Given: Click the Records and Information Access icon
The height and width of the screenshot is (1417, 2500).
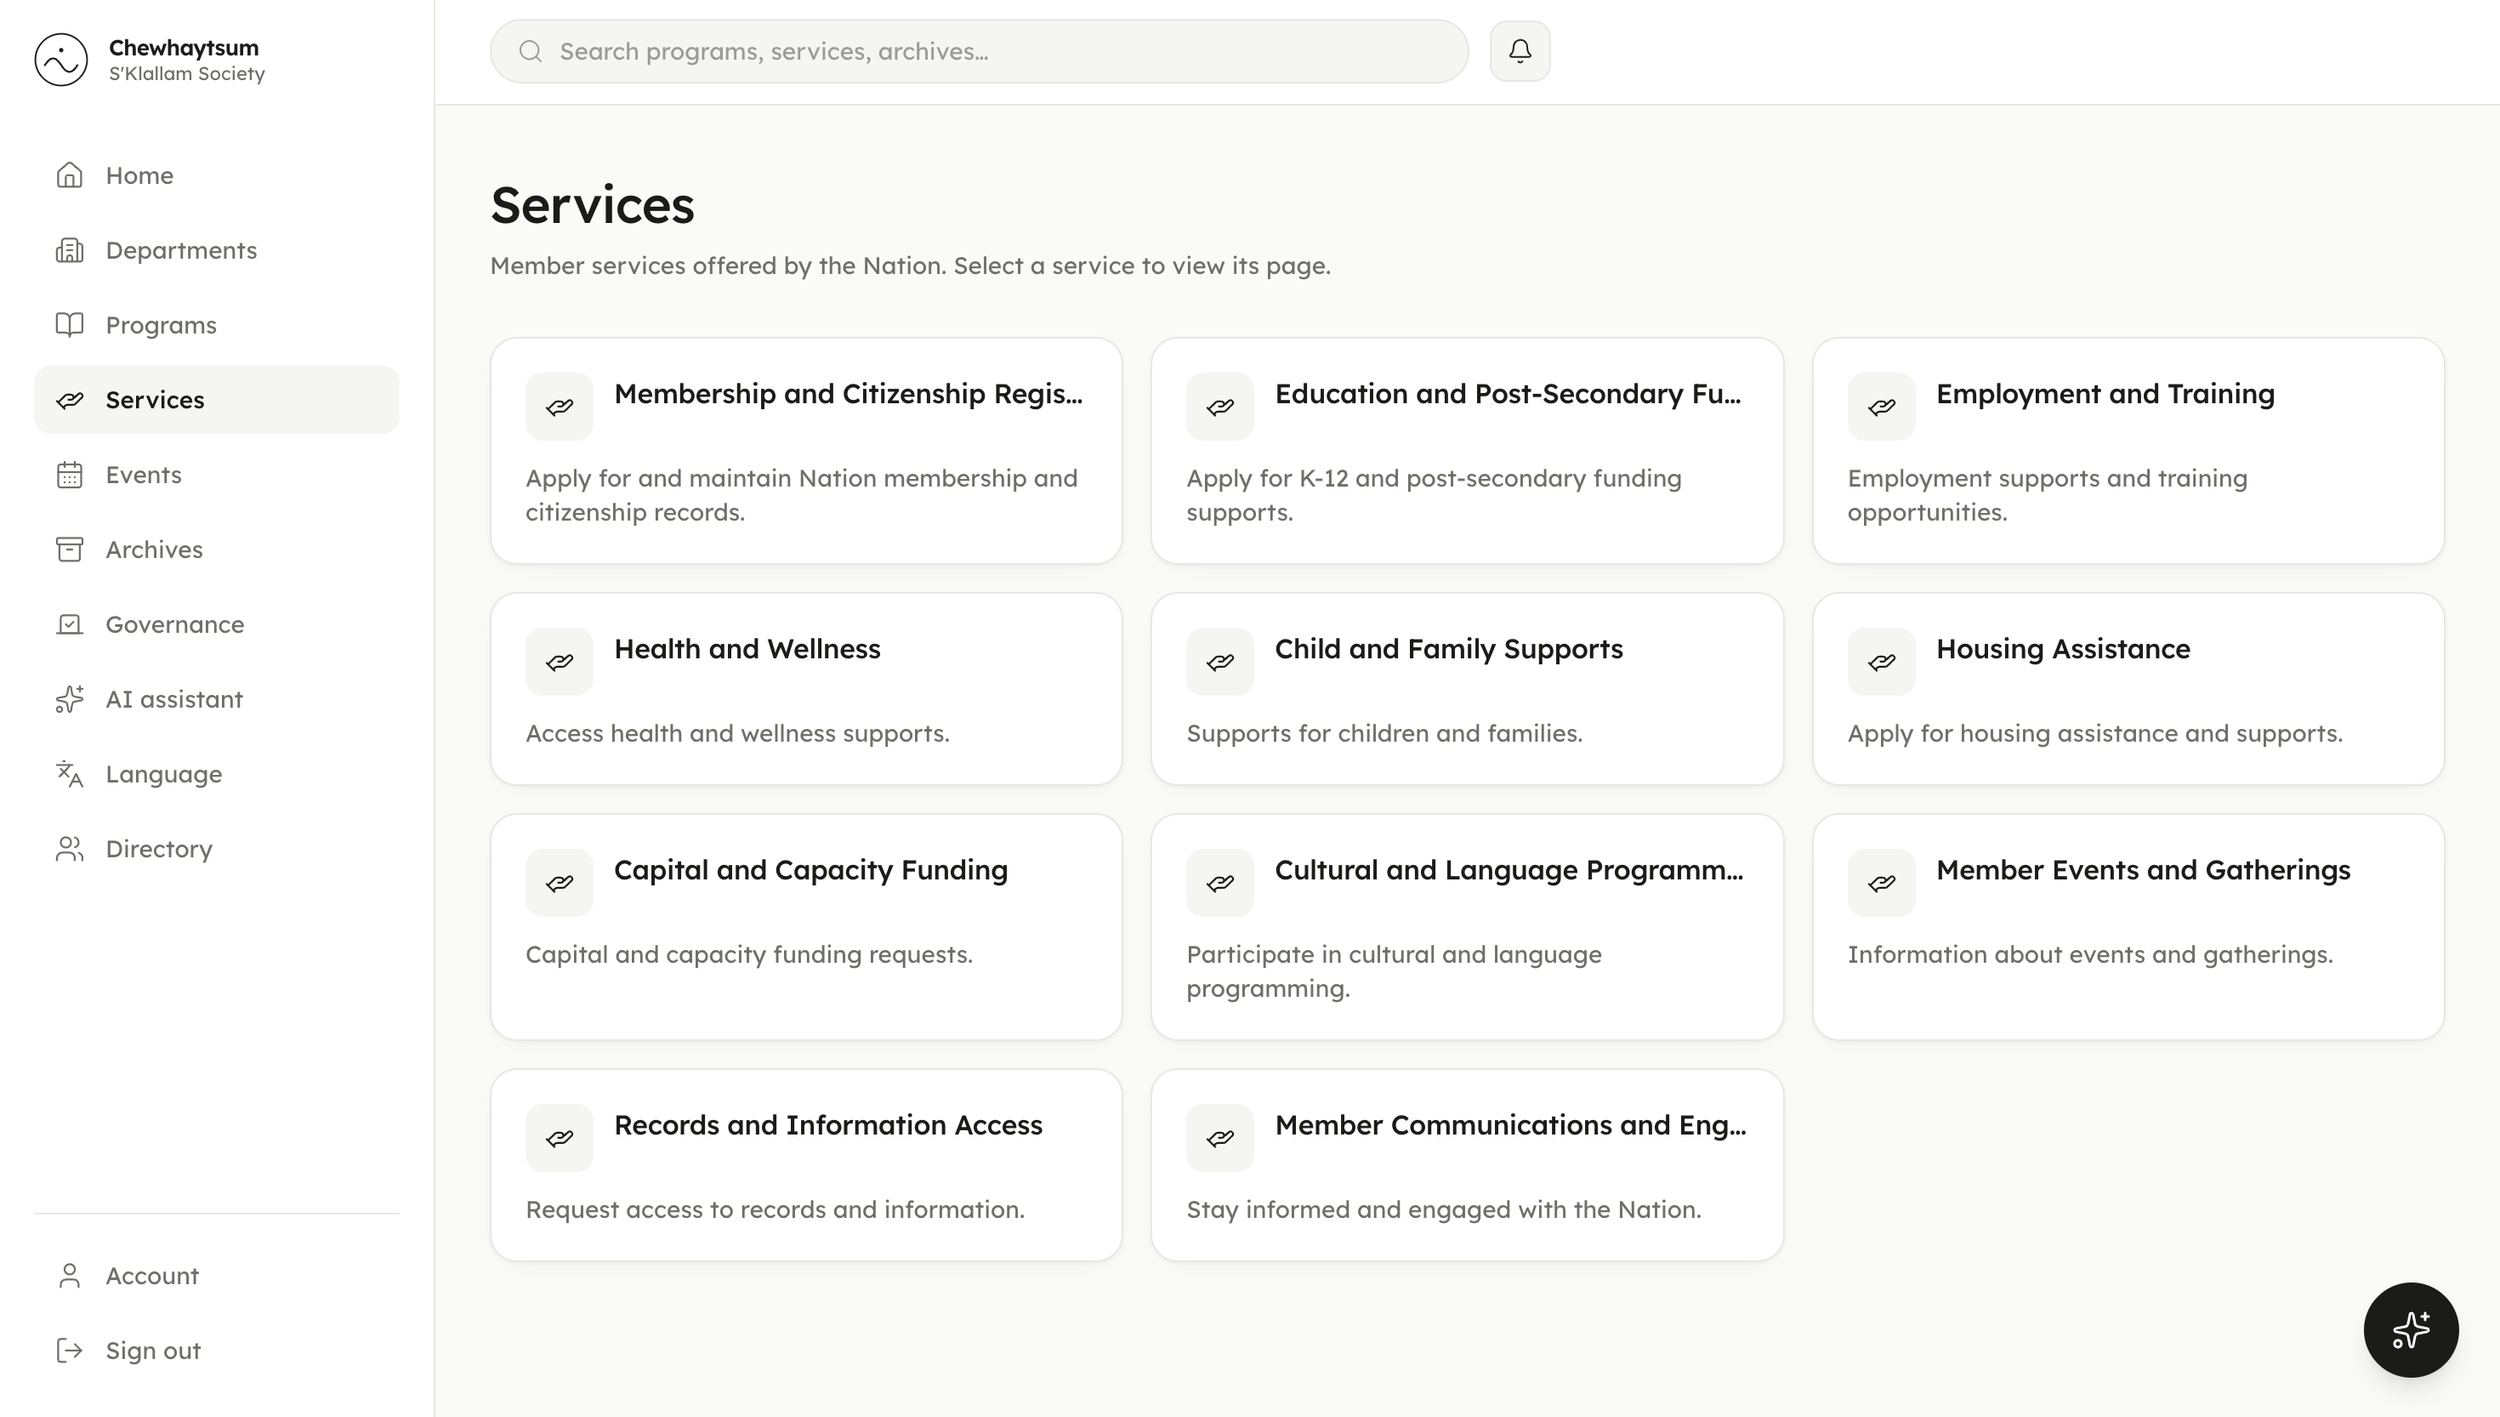Looking at the screenshot, I should pos(560,1138).
